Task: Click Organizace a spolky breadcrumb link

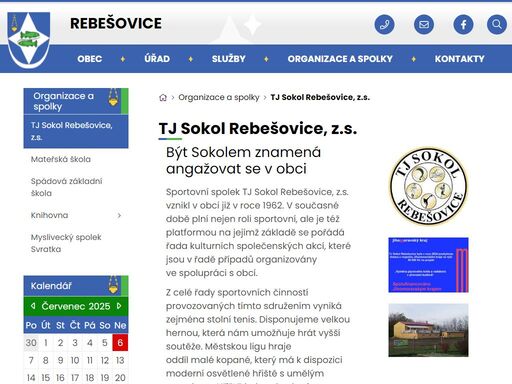Action: 219,97
